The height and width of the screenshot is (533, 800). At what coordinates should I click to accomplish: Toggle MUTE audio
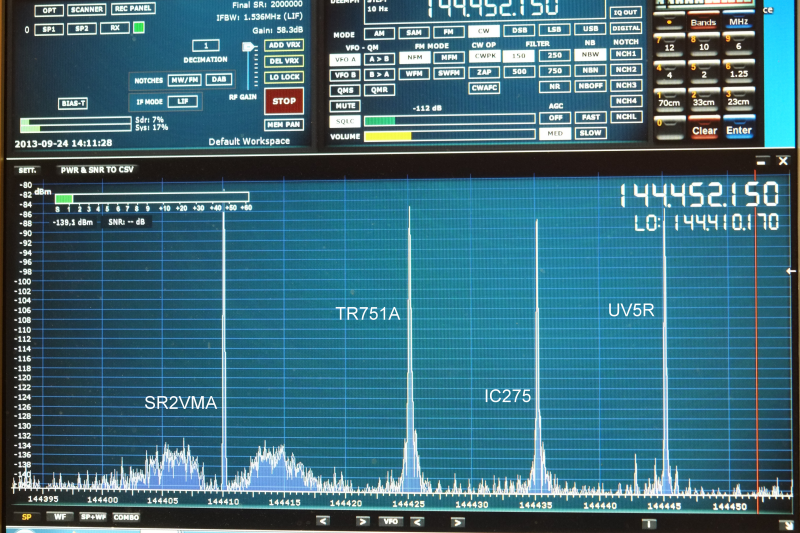[345, 106]
